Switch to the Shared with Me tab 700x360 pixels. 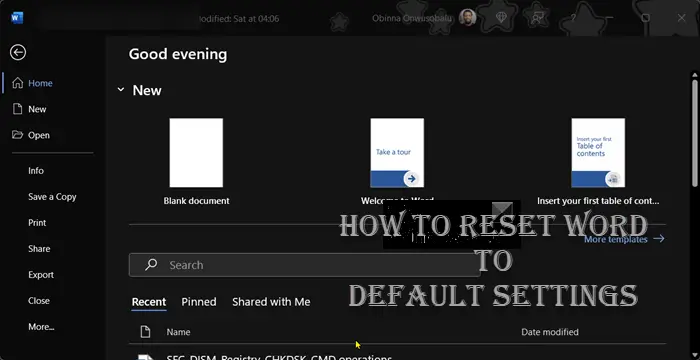[x=271, y=302]
